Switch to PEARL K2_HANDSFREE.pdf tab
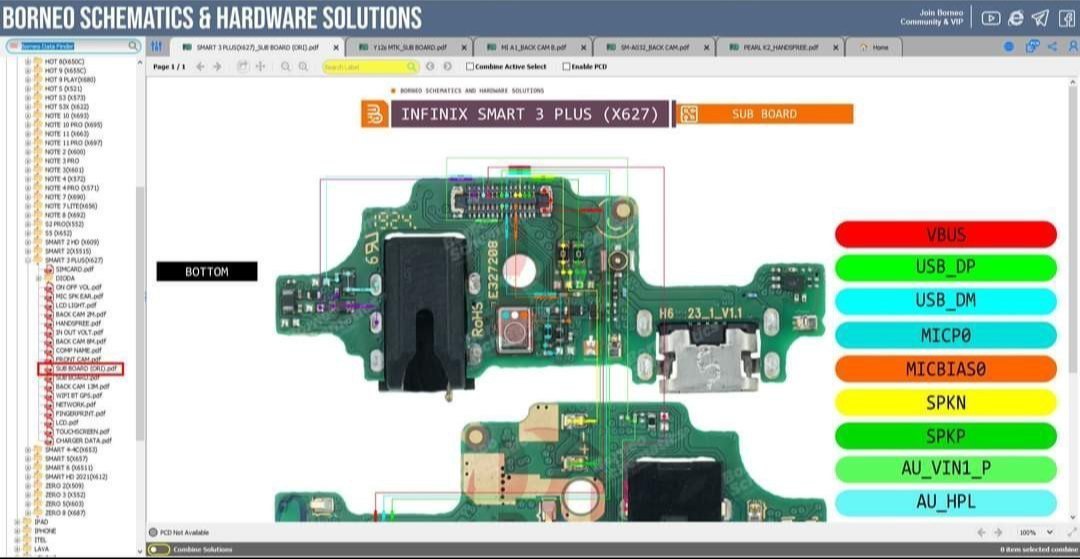Viewport: 1080px width, 559px height. coord(779,48)
